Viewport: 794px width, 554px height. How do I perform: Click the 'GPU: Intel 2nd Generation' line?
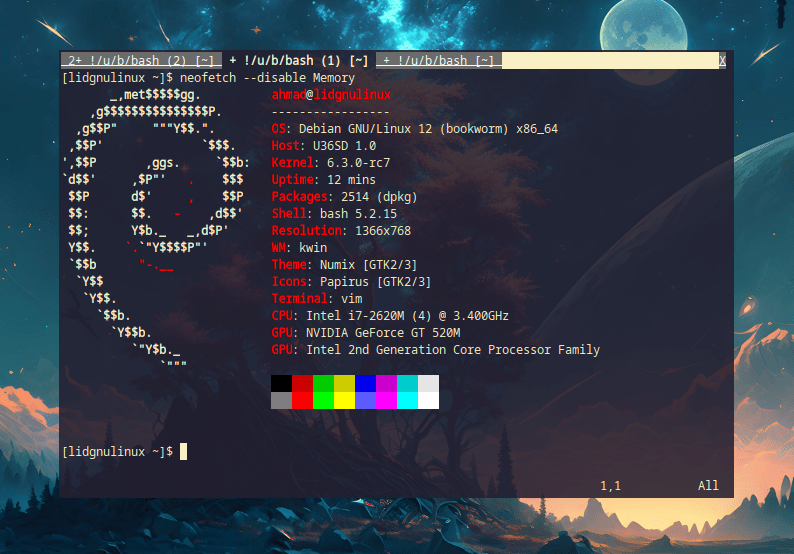435,349
